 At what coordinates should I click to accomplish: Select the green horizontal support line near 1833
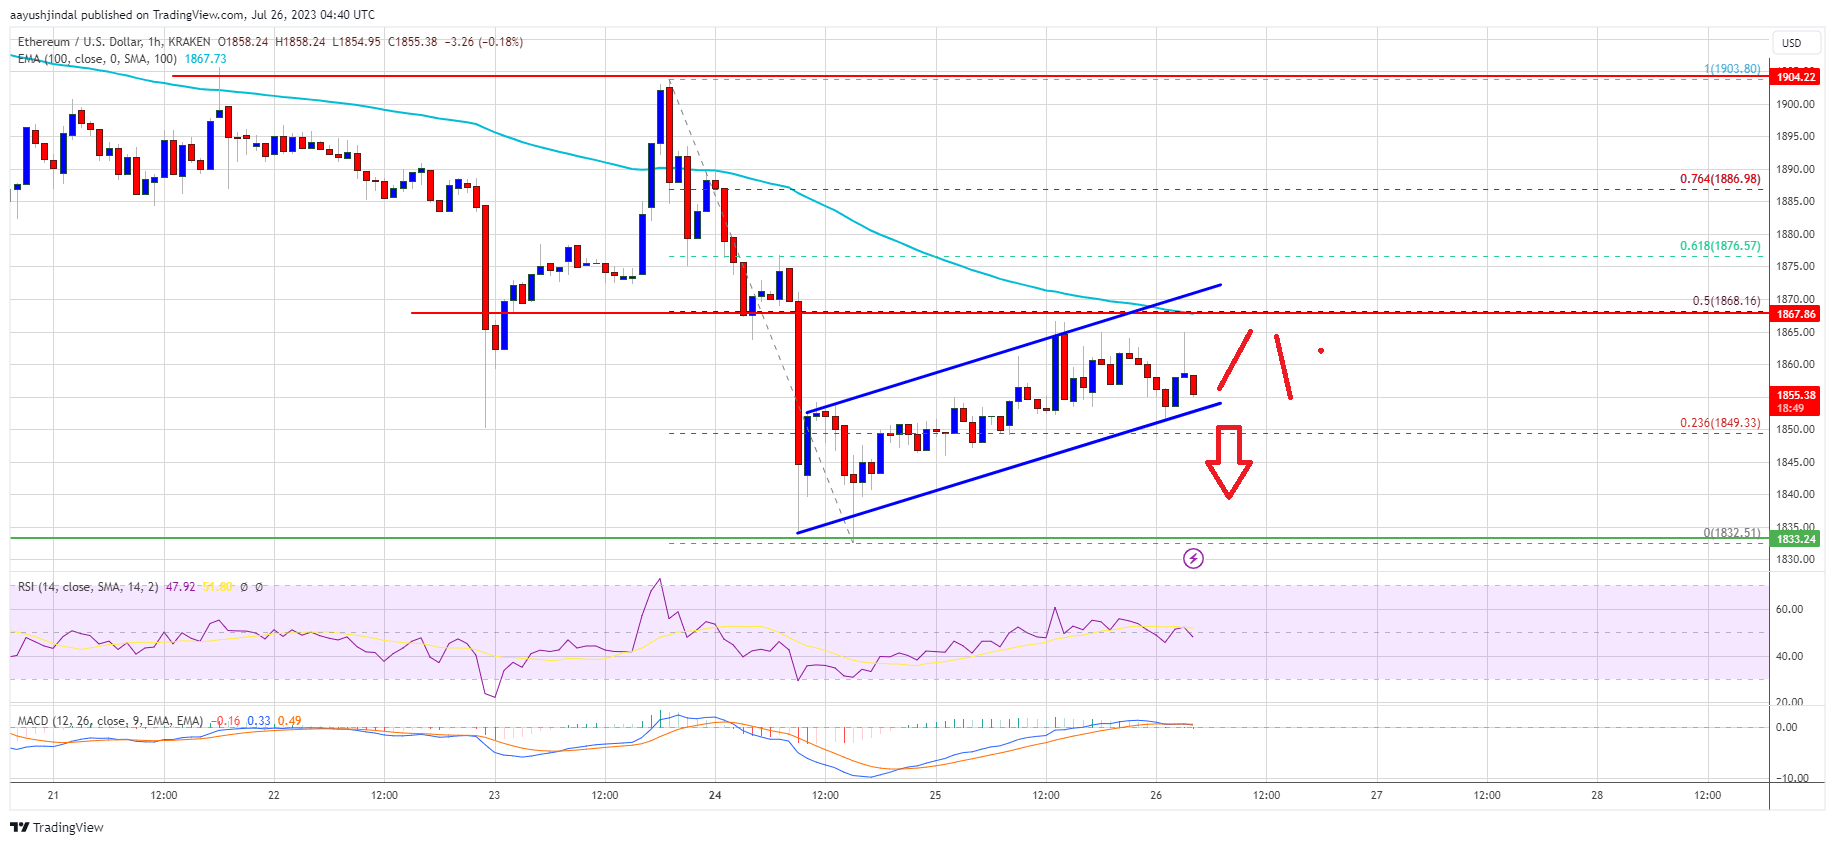pyautogui.click(x=890, y=538)
